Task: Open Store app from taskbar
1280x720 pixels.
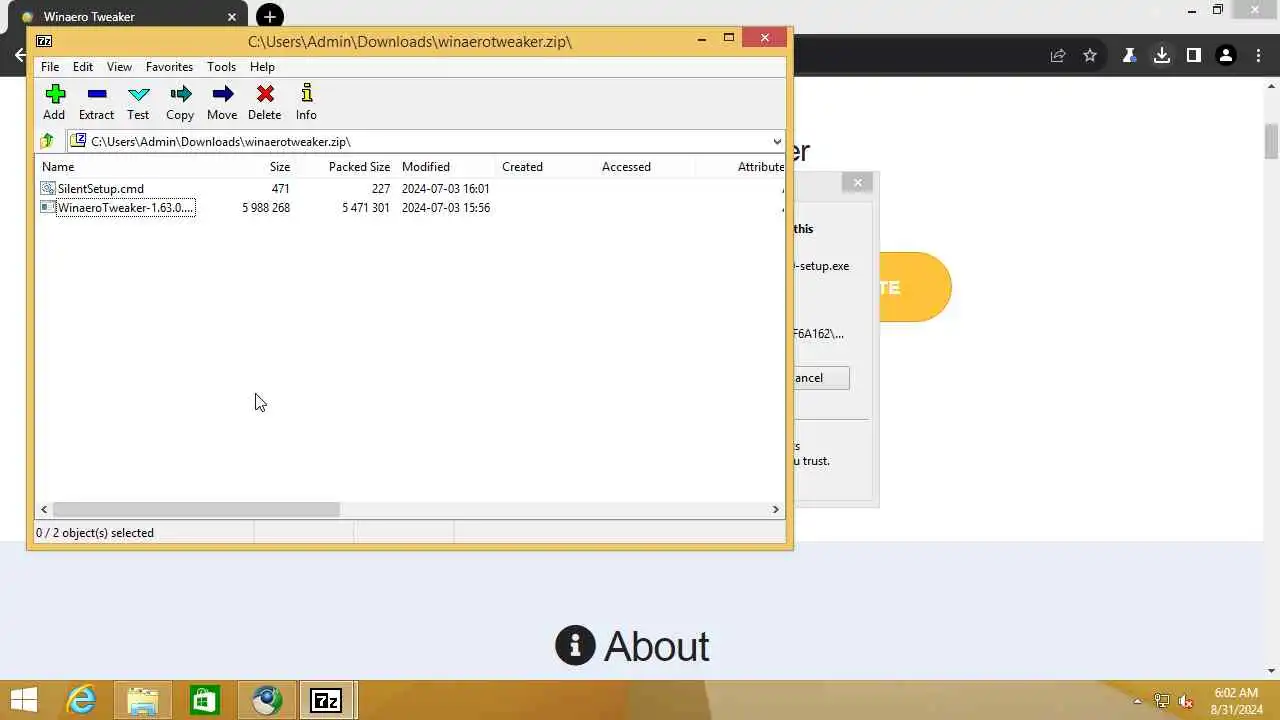Action: point(204,700)
